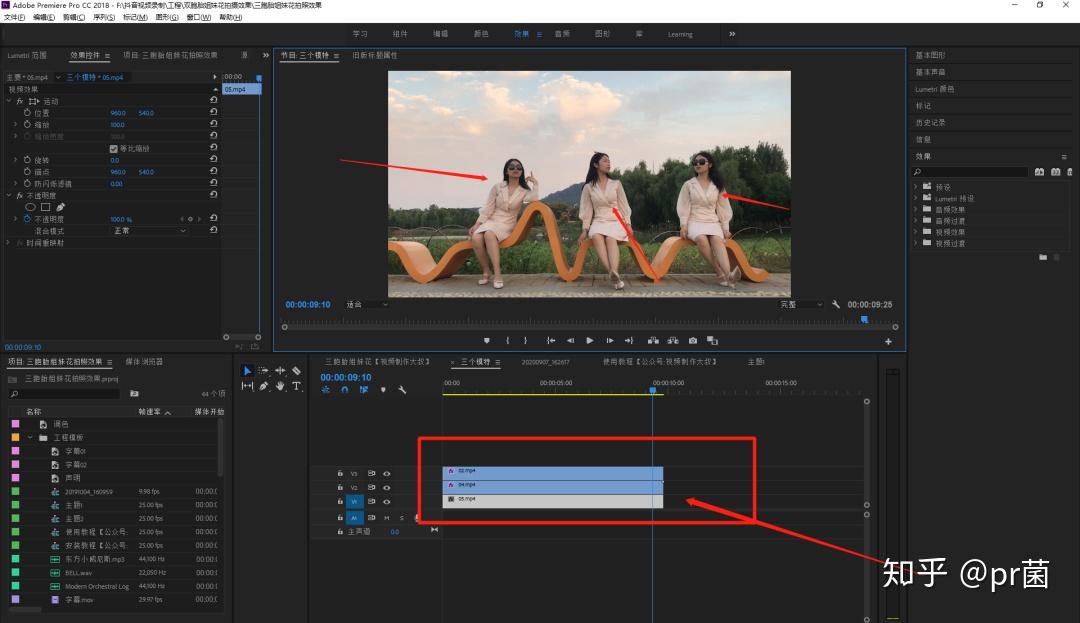This screenshot has width=1080, height=623.
Task: Click the Export Frame camera icon
Action: click(x=692, y=341)
